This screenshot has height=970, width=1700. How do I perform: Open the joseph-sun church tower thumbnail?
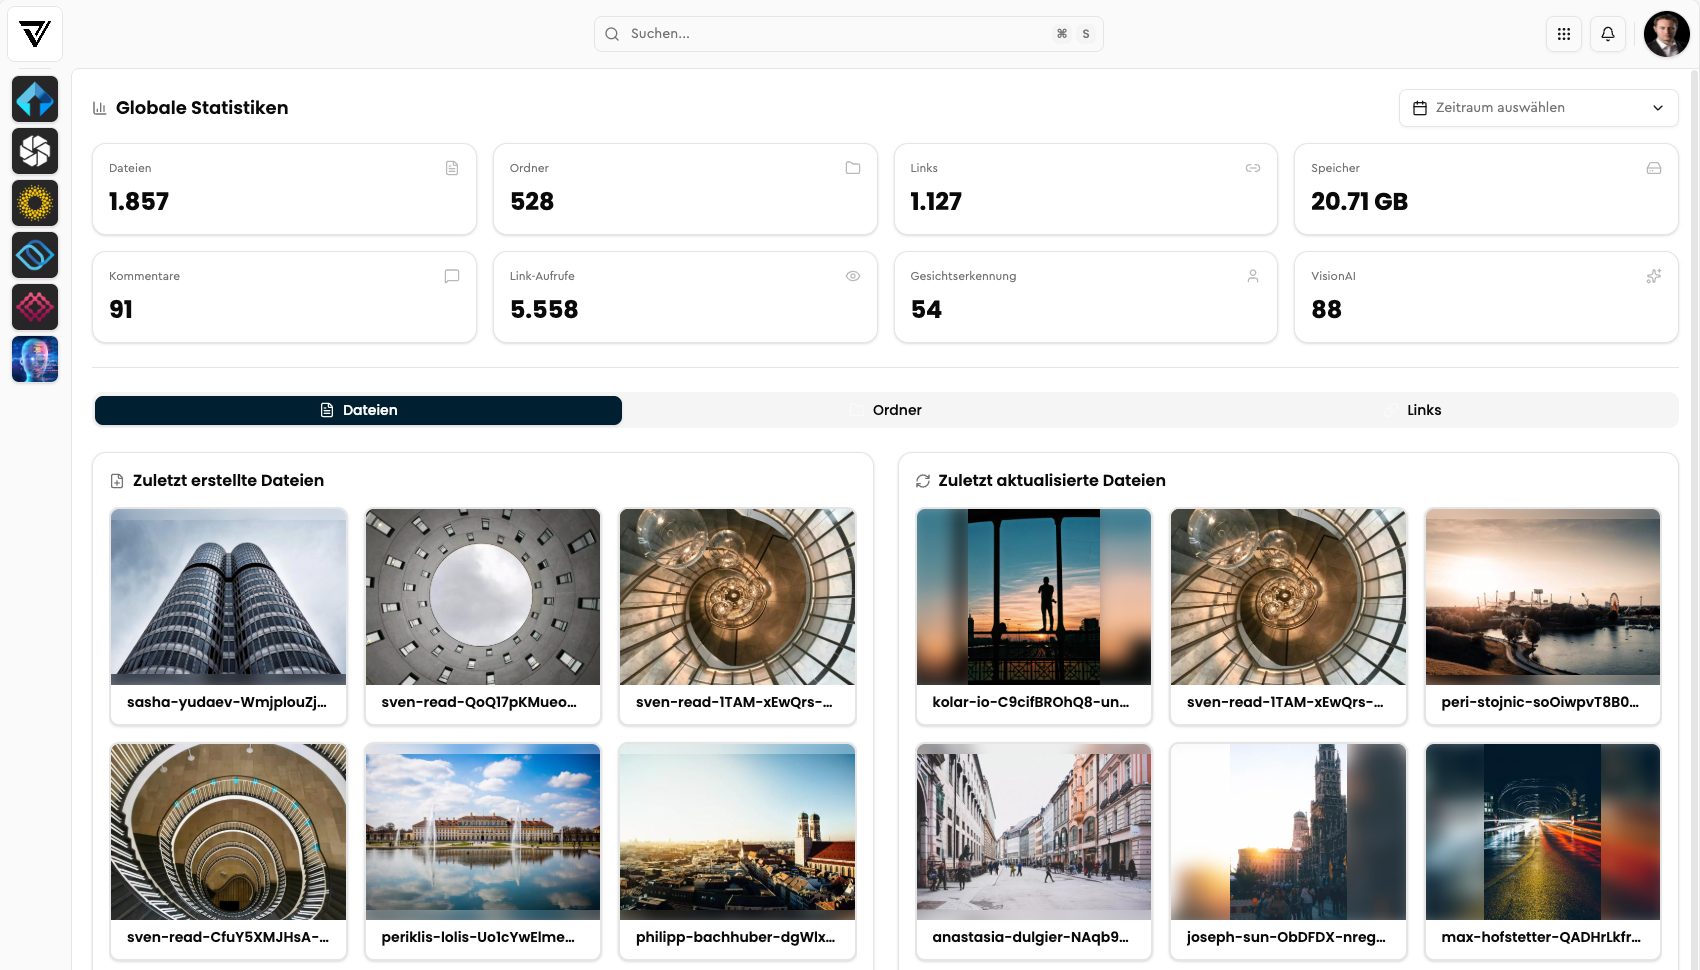click(1288, 832)
